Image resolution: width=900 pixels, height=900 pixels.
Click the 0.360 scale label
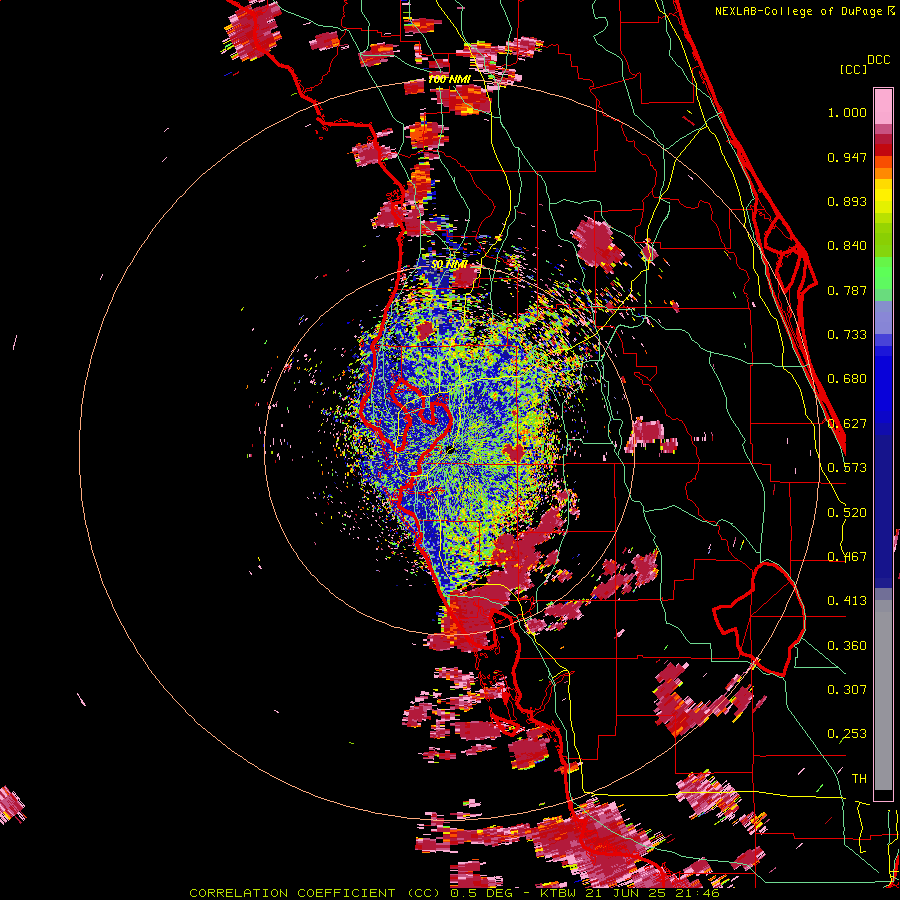tap(847, 646)
